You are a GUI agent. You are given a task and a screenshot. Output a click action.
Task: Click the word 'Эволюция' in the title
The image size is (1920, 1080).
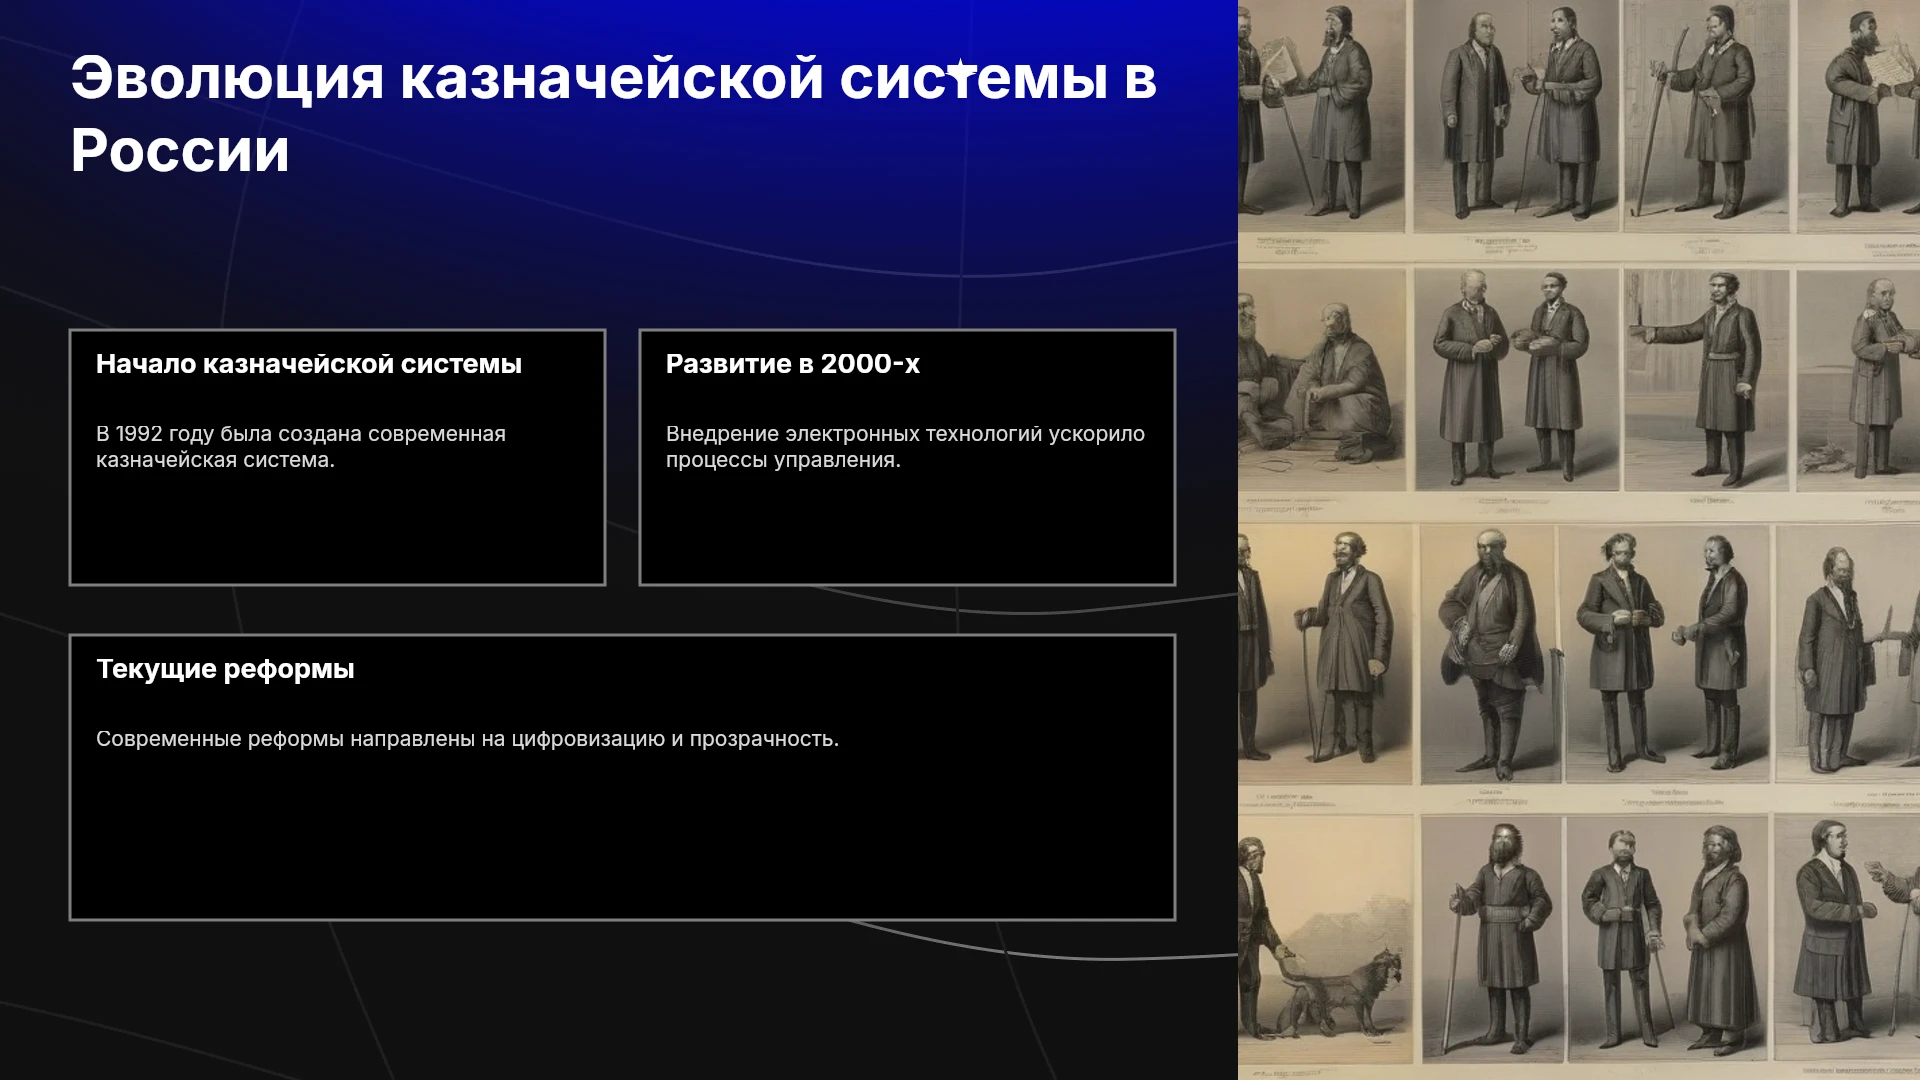click(227, 78)
